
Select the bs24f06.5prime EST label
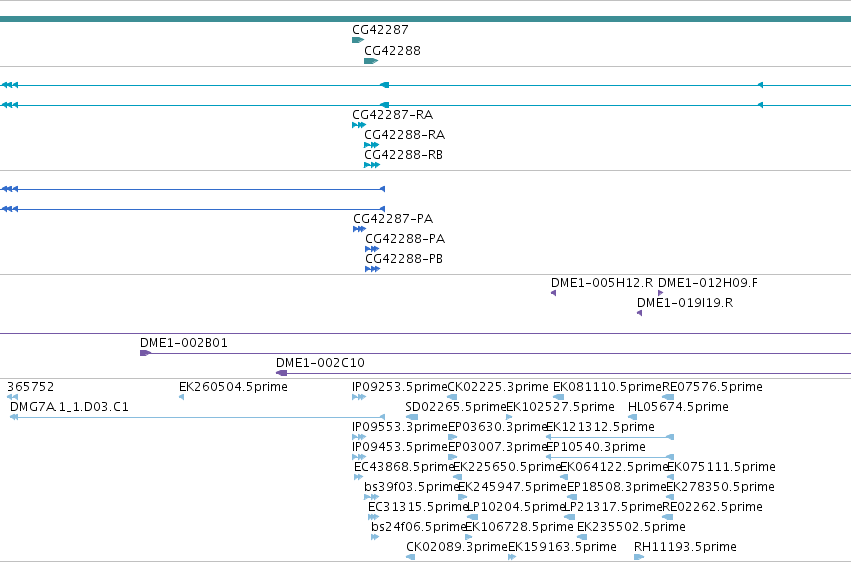418,527
